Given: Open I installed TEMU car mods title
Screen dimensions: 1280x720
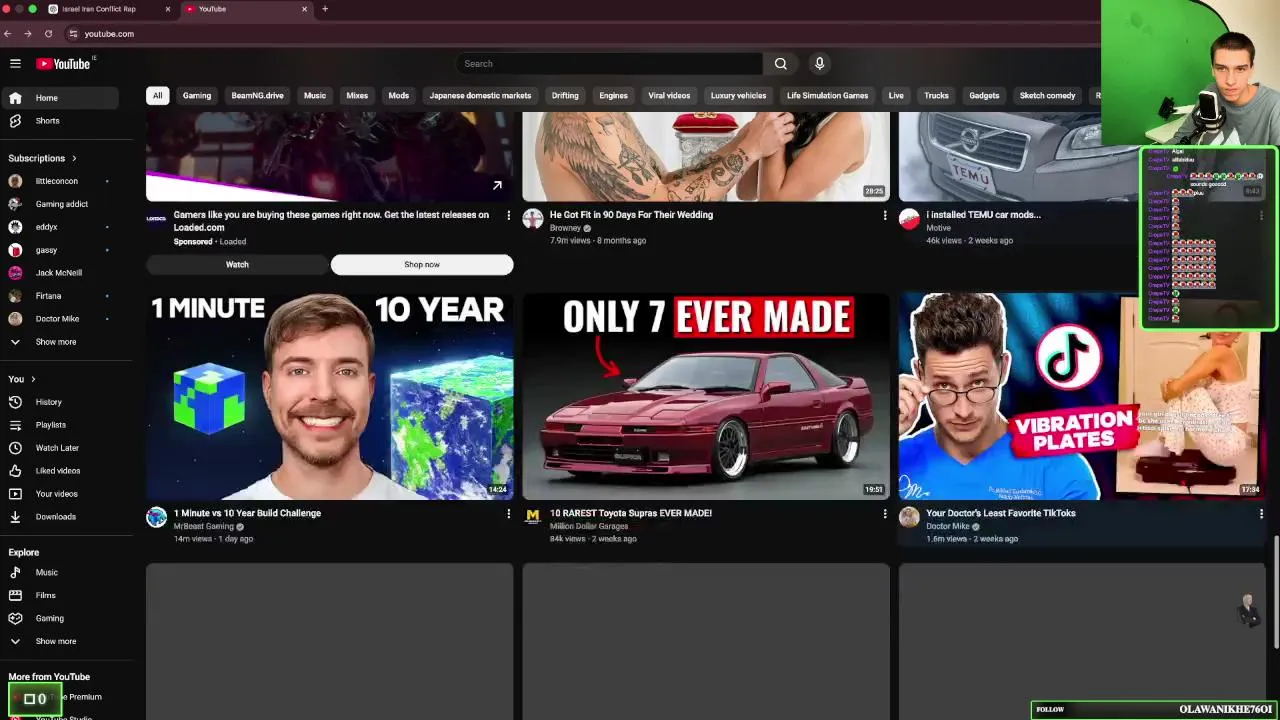Looking at the screenshot, I should [x=983, y=215].
